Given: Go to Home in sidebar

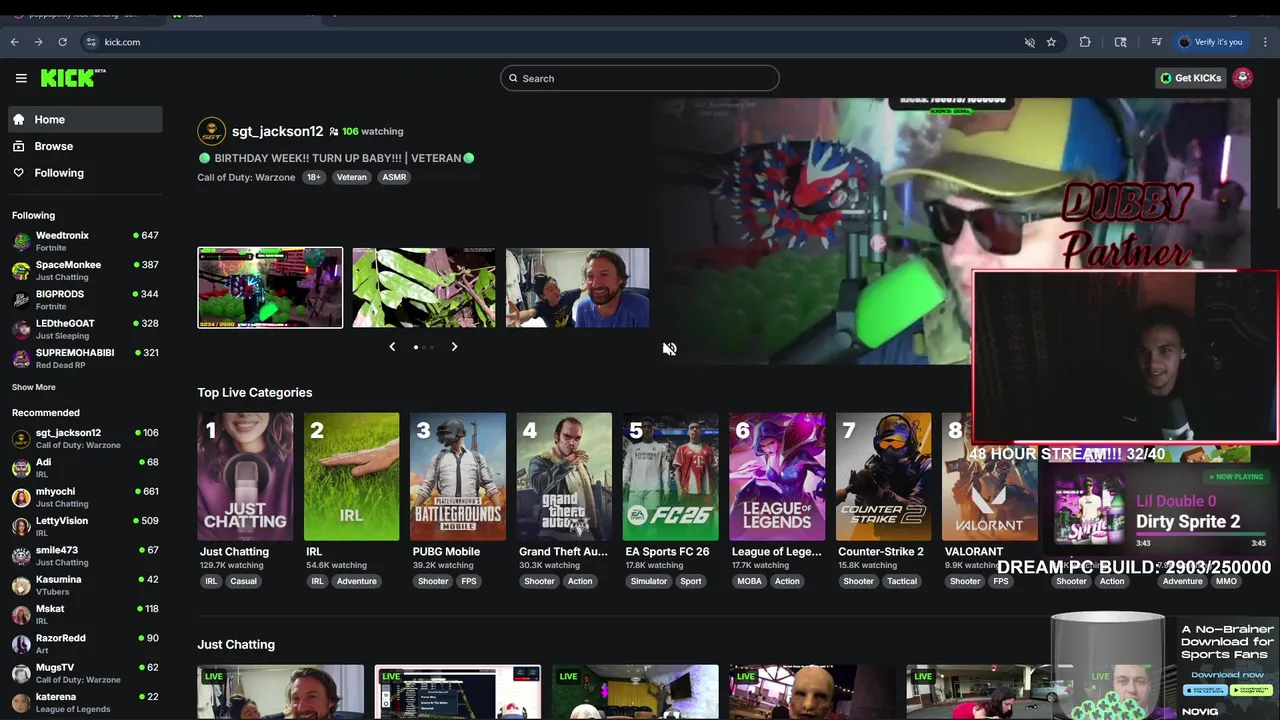Looking at the screenshot, I should 85,119.
